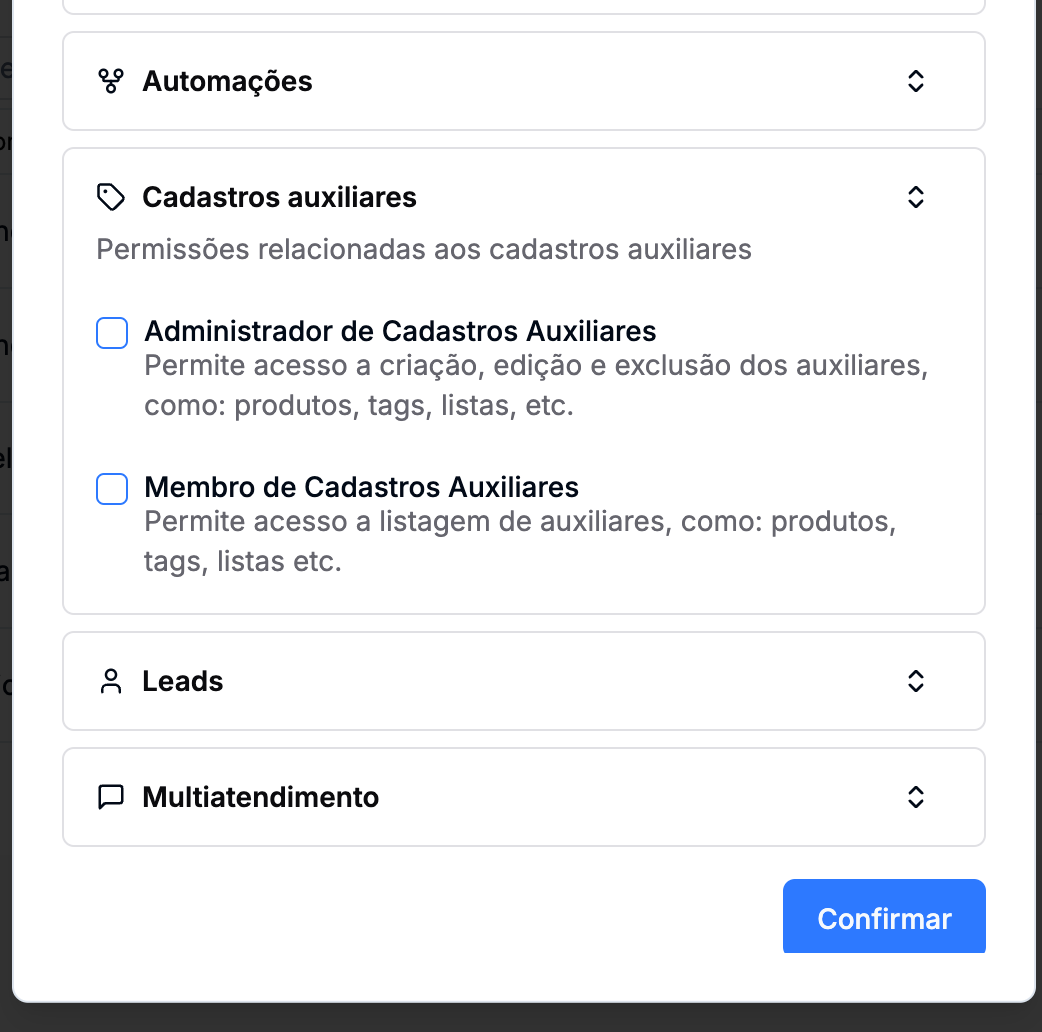
Task: Click the Administrador de Cadastros Auxiliares label
Action: tap(400, 331)
